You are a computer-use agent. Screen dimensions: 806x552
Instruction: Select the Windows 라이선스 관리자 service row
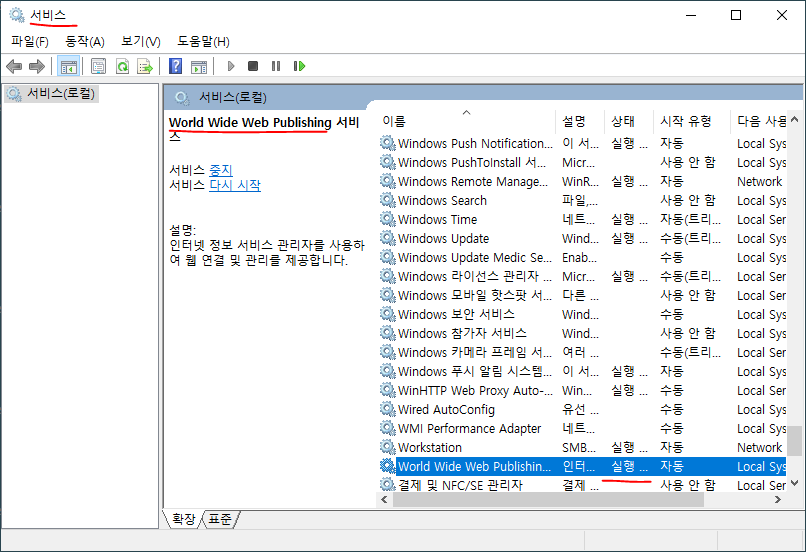[x=582, y=277]
